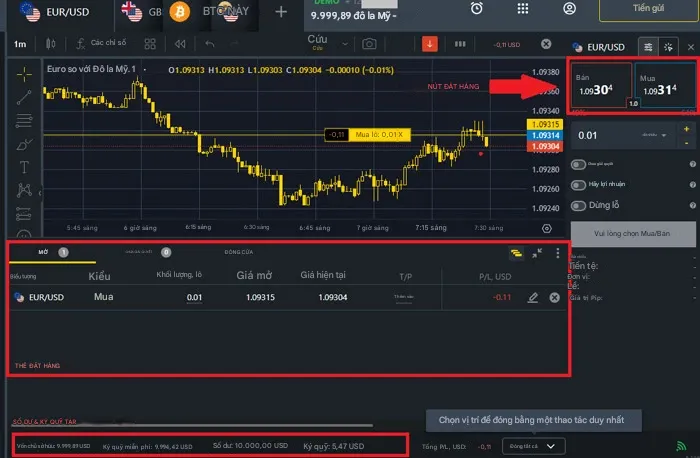Screen dimensions: 700x458
Task: Click the rewind replay icon
Action: (x=180, y=44)
